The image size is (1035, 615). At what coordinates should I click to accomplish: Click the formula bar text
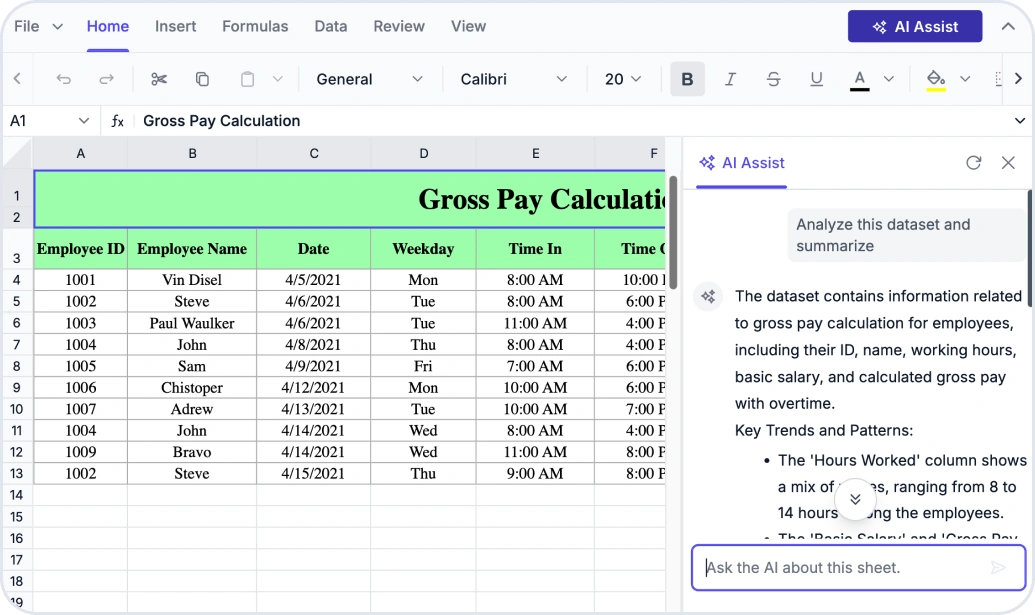pos(222,121)
